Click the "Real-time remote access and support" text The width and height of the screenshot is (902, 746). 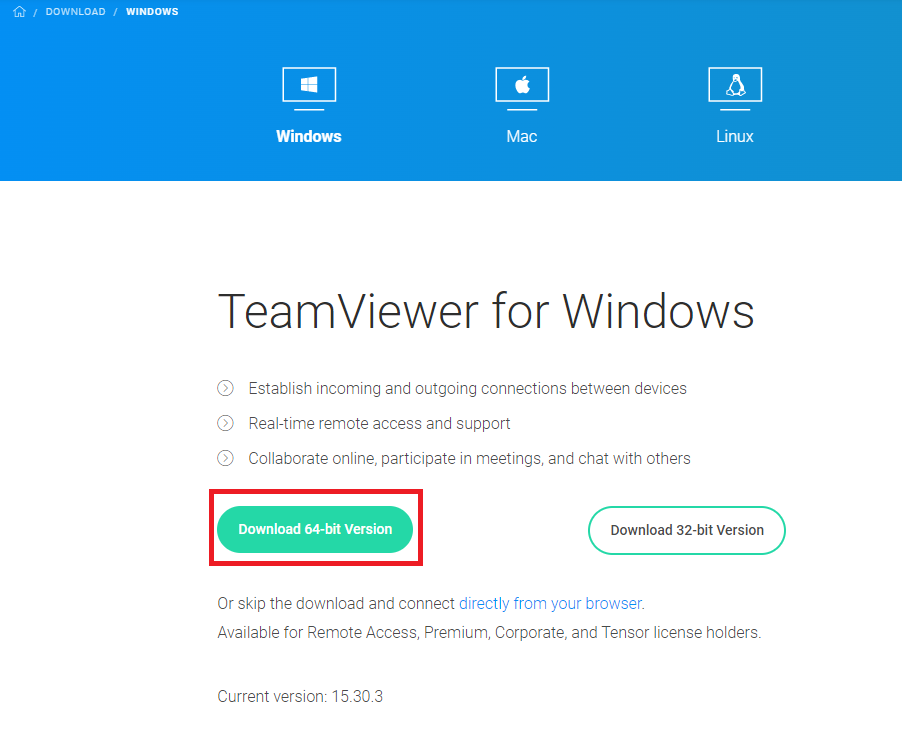(x=379, y=423)
